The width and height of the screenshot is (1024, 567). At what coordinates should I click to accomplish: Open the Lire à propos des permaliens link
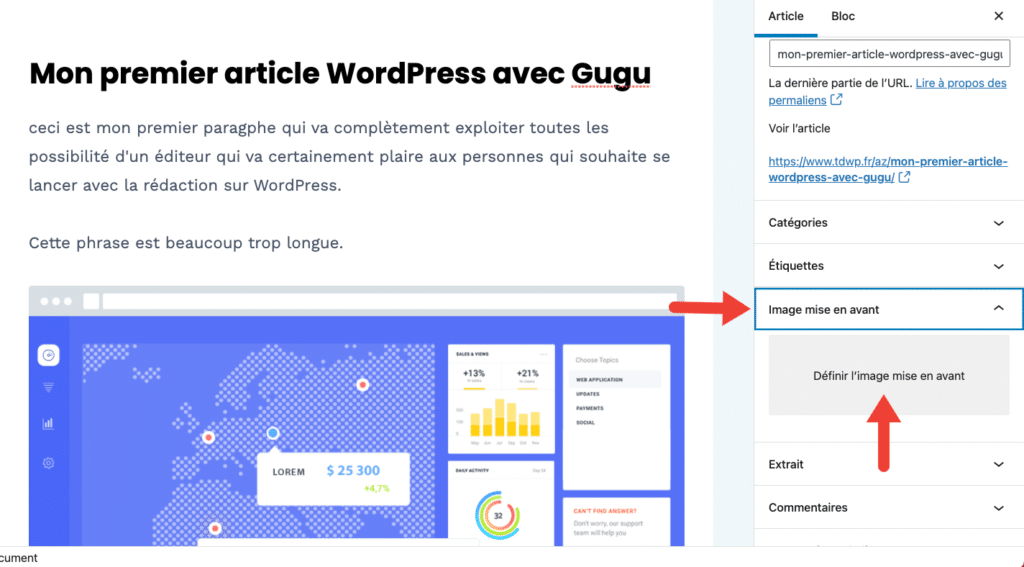888,91
